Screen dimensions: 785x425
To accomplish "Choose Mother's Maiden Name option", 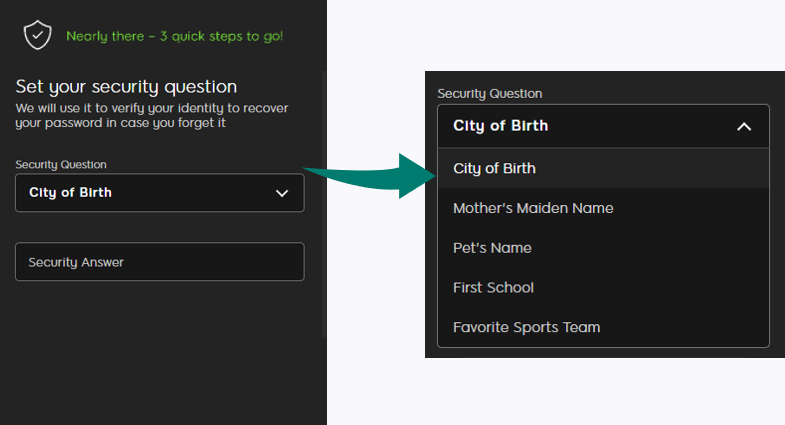I will click(533, 208).
